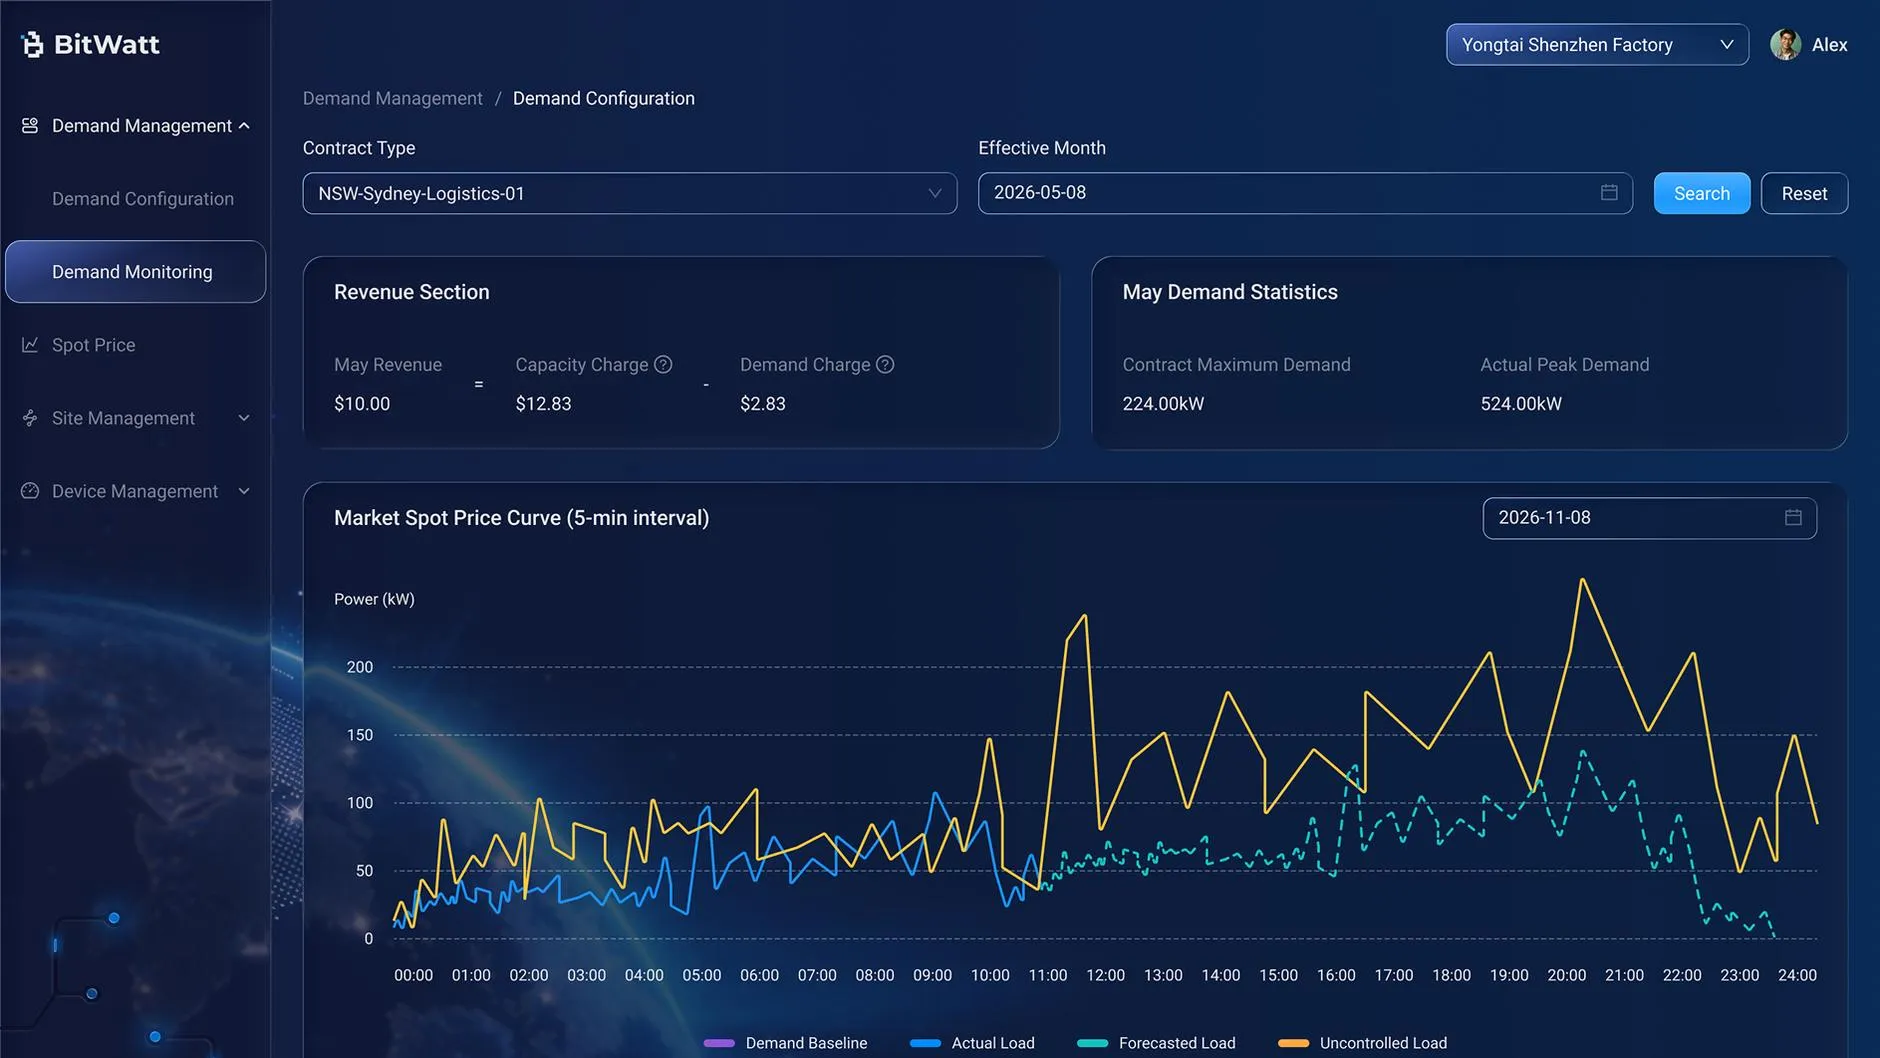Click the BitWatt logo icon
Viewport: 1880px width, 1058px height.
point(33,44)
